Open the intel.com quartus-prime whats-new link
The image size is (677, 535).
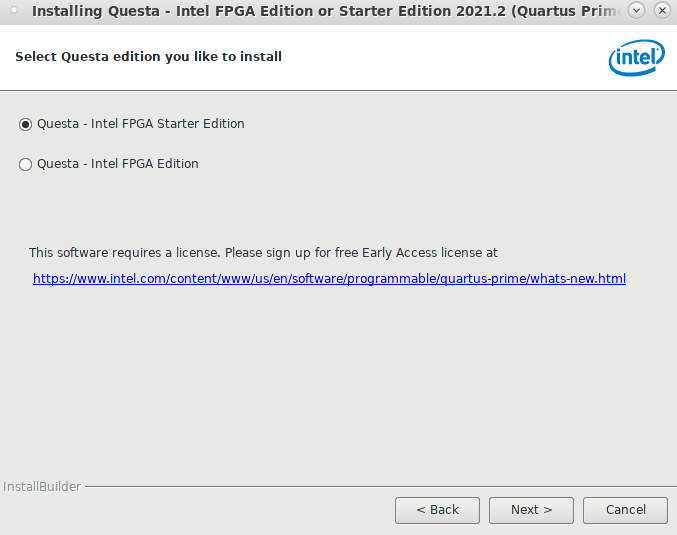(329, 279)
